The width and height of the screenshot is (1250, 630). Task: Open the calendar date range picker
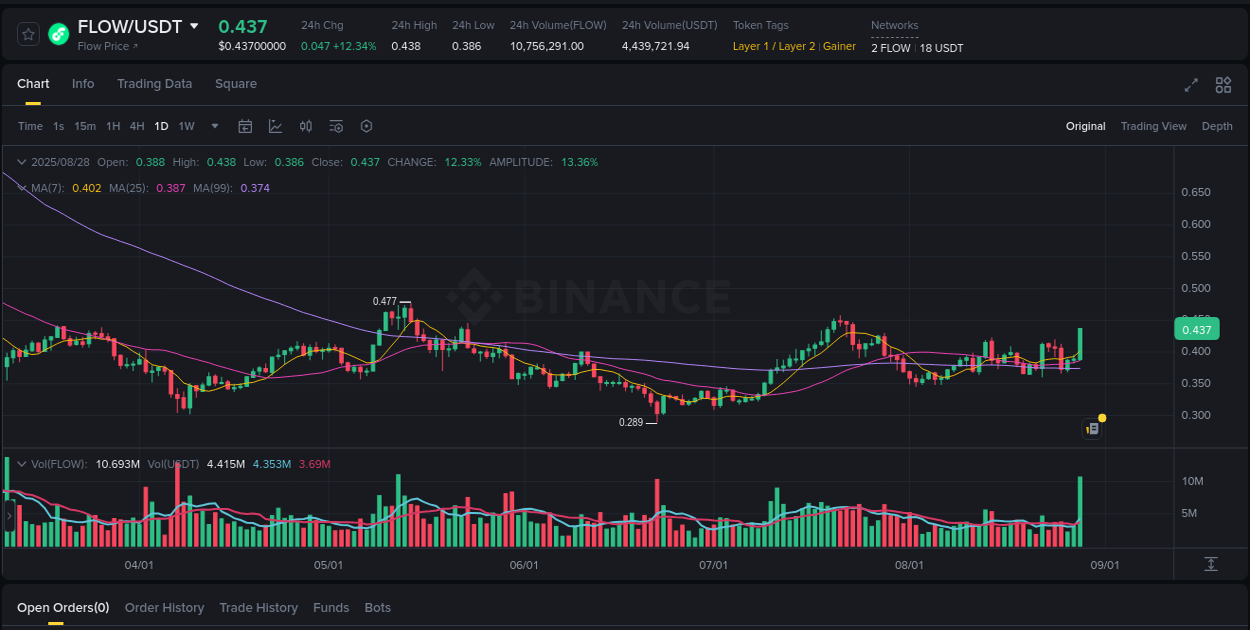click(245, 126)
